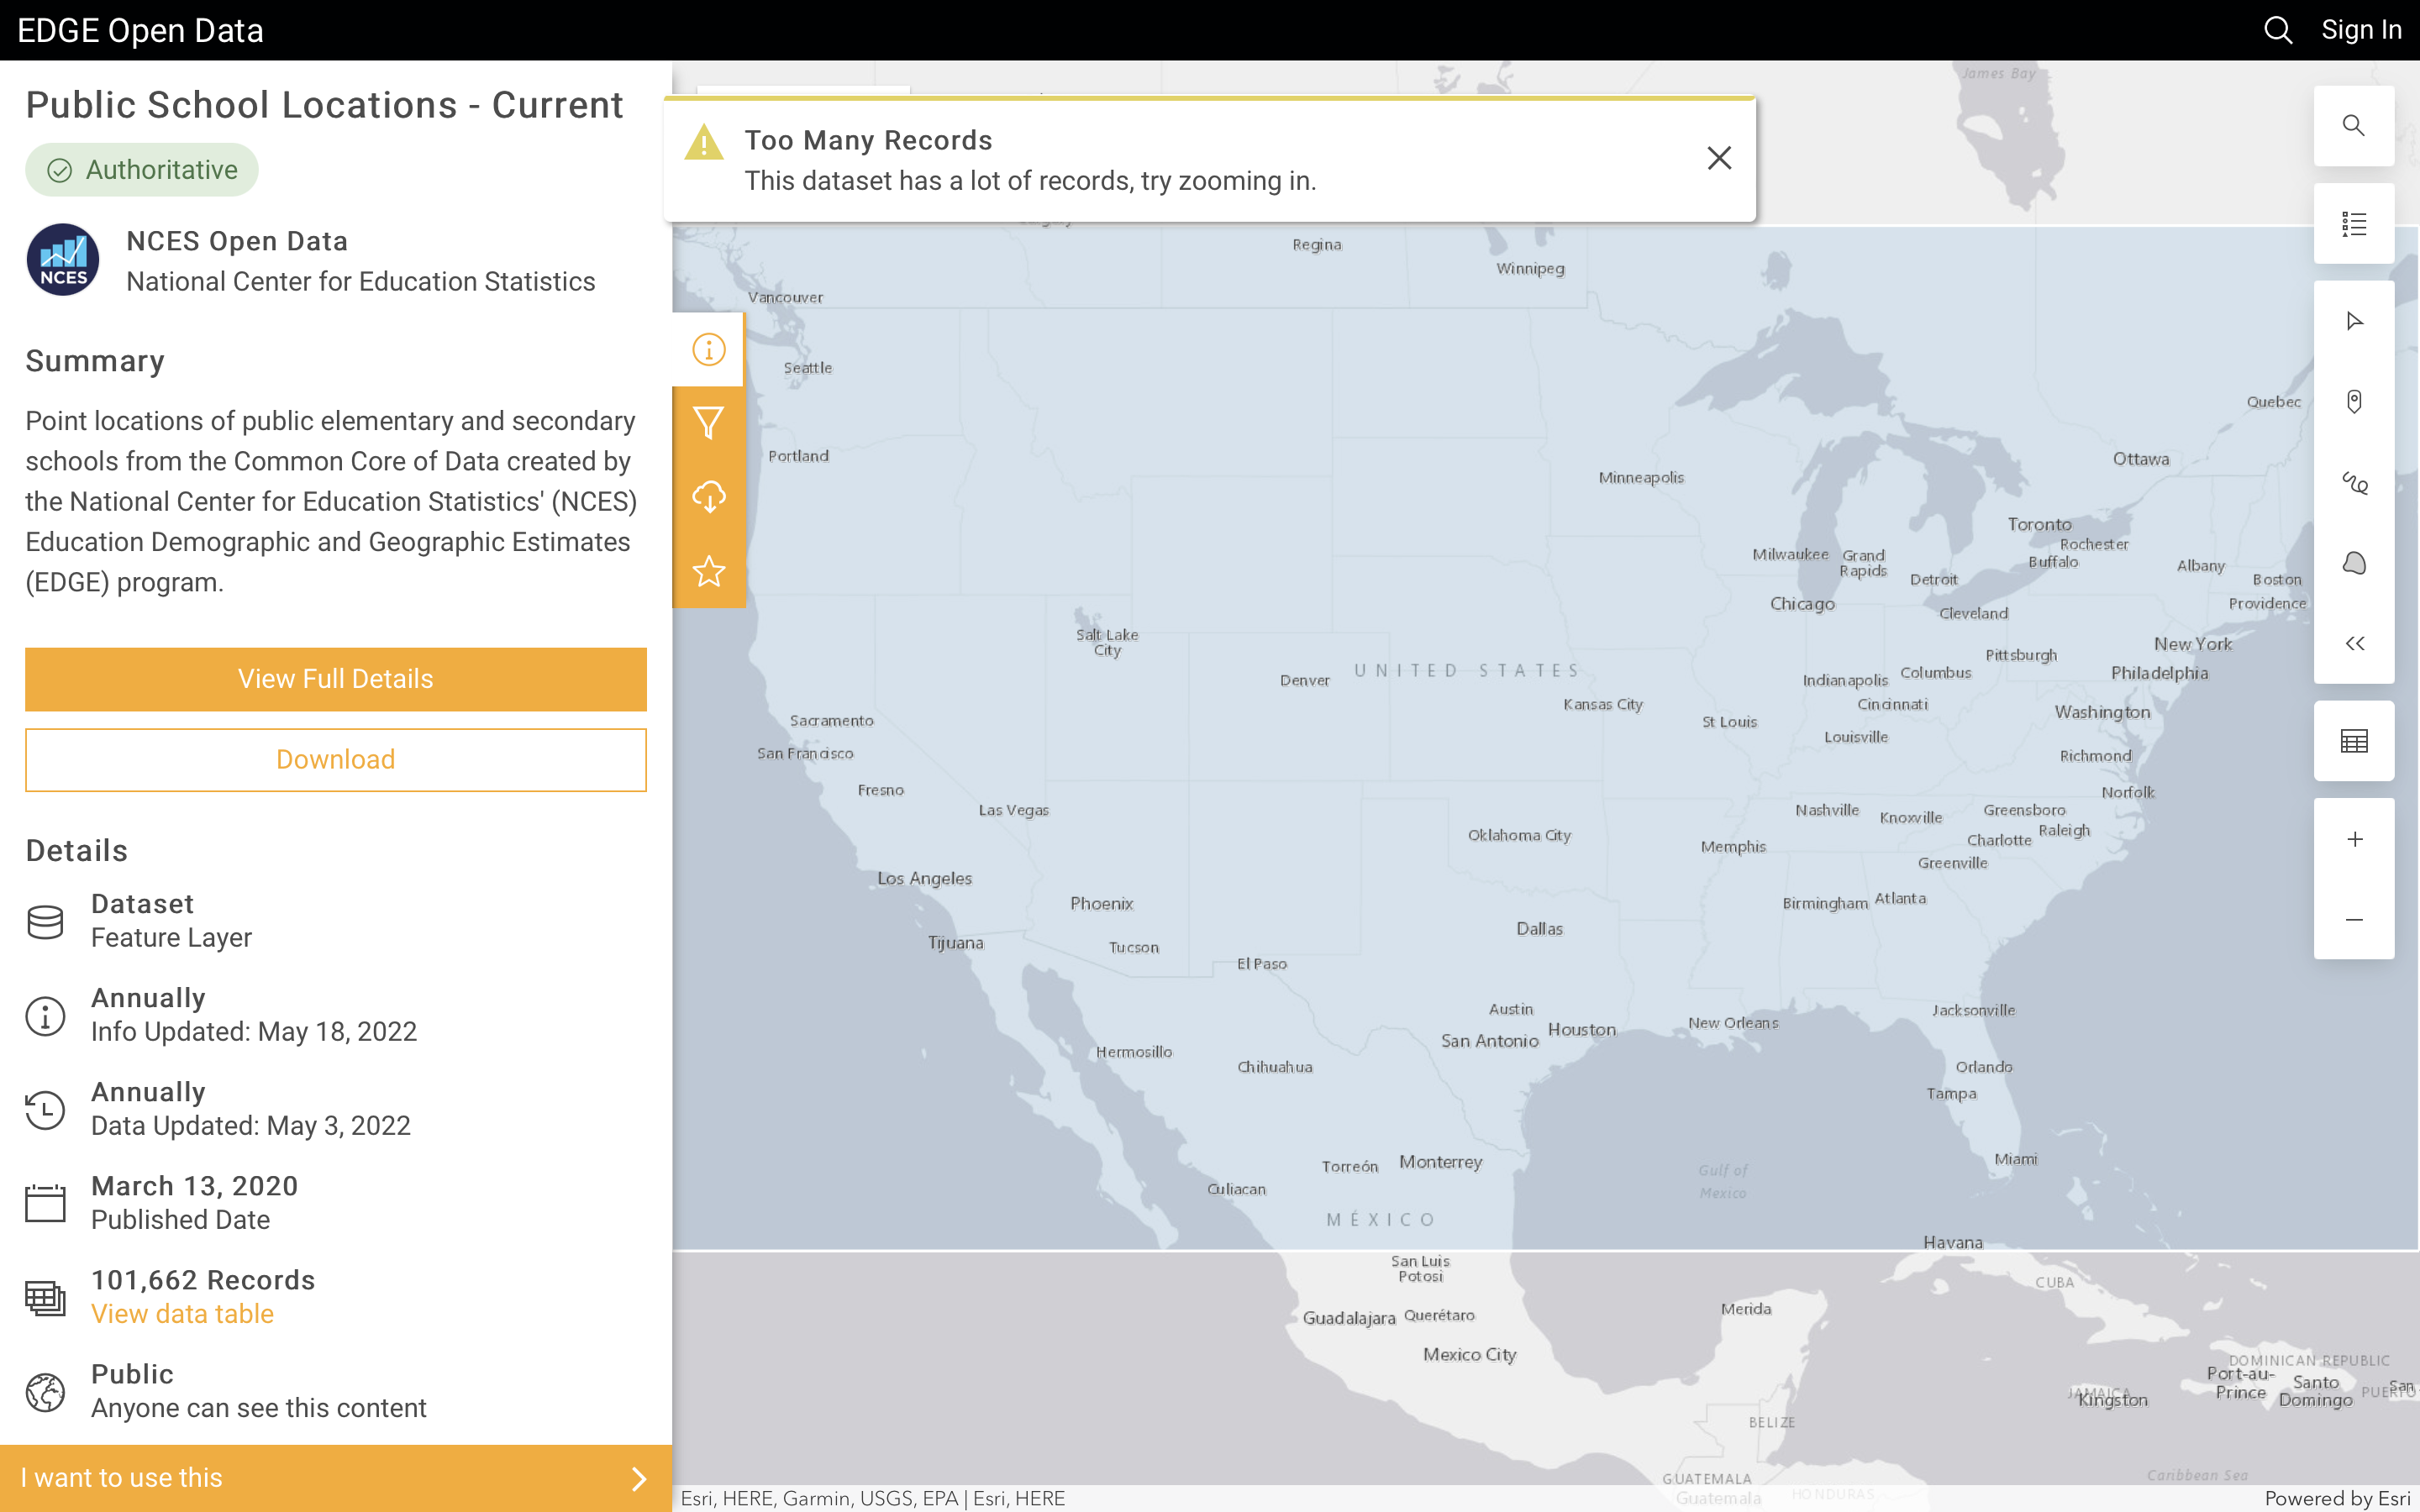Click the Dataset Feature Layer database icon
This screenshot has height=1512, width=2420.
45,922
